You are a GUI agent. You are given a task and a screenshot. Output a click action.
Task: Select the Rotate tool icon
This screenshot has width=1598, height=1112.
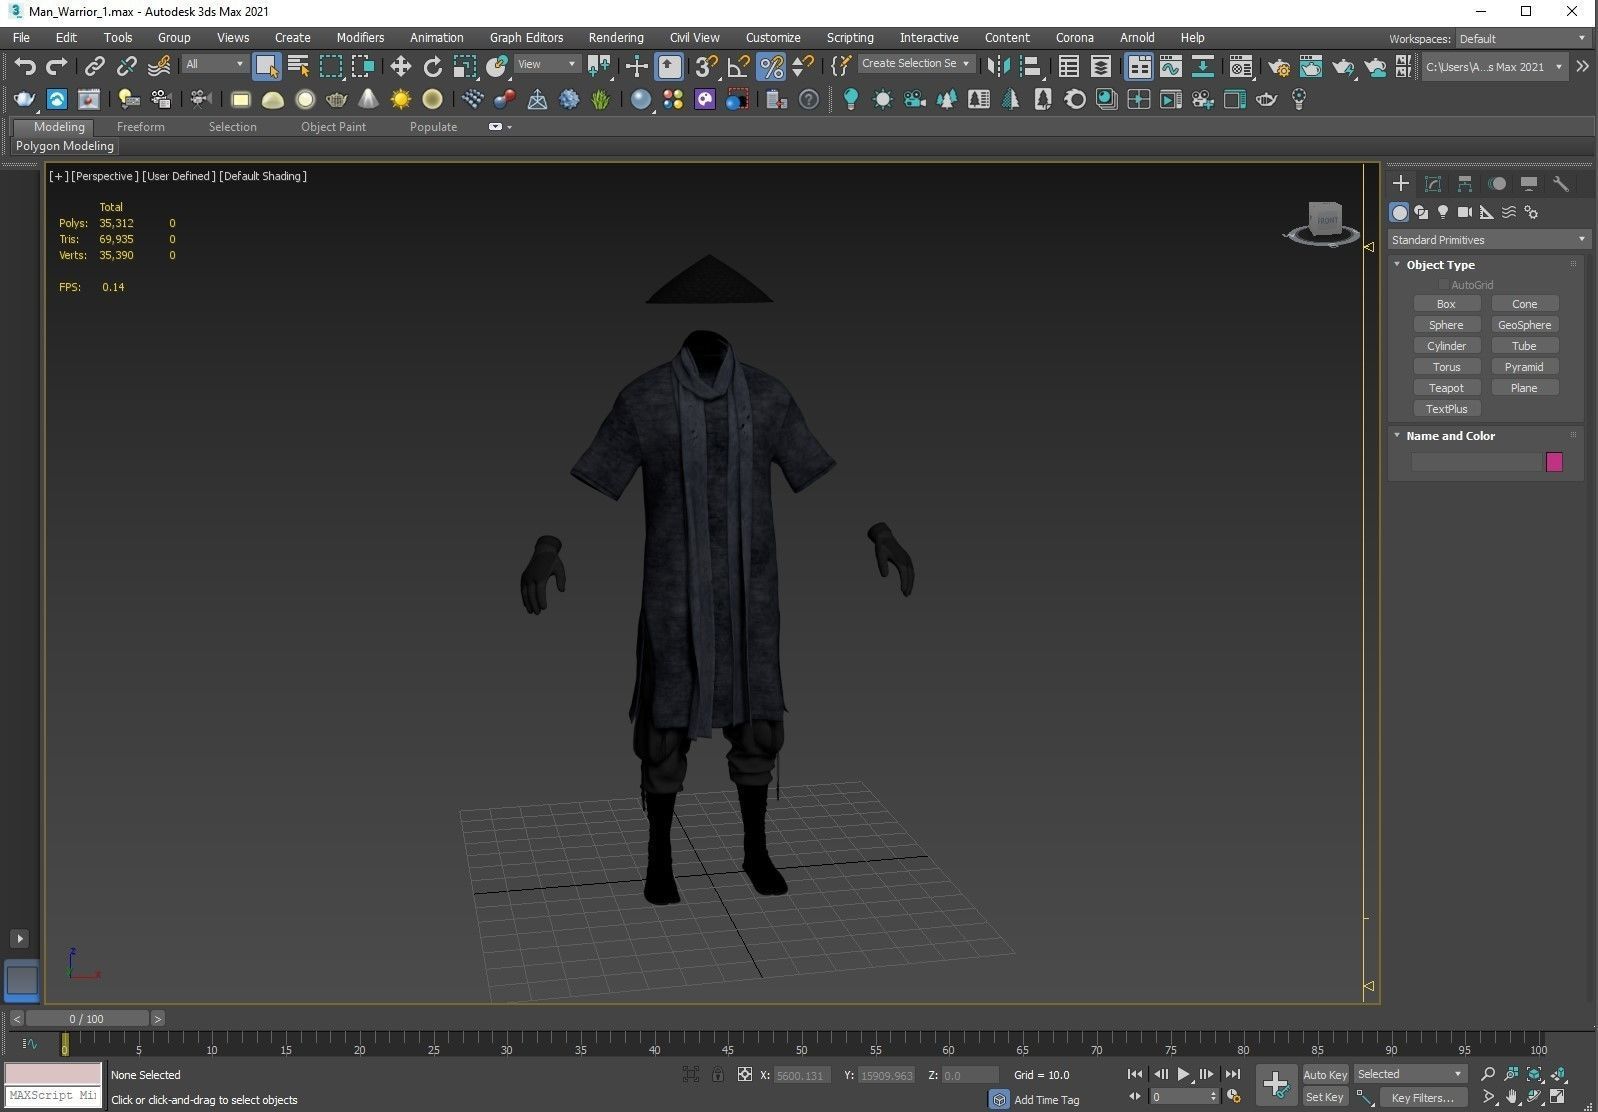[432, 66]
